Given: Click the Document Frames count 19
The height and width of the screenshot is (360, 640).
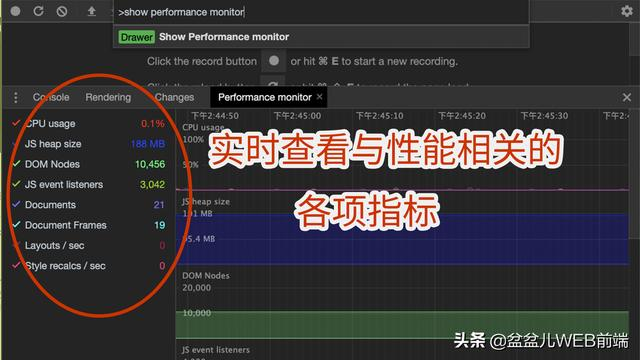Looking at the screenshot, I should (x=160, y=225).
